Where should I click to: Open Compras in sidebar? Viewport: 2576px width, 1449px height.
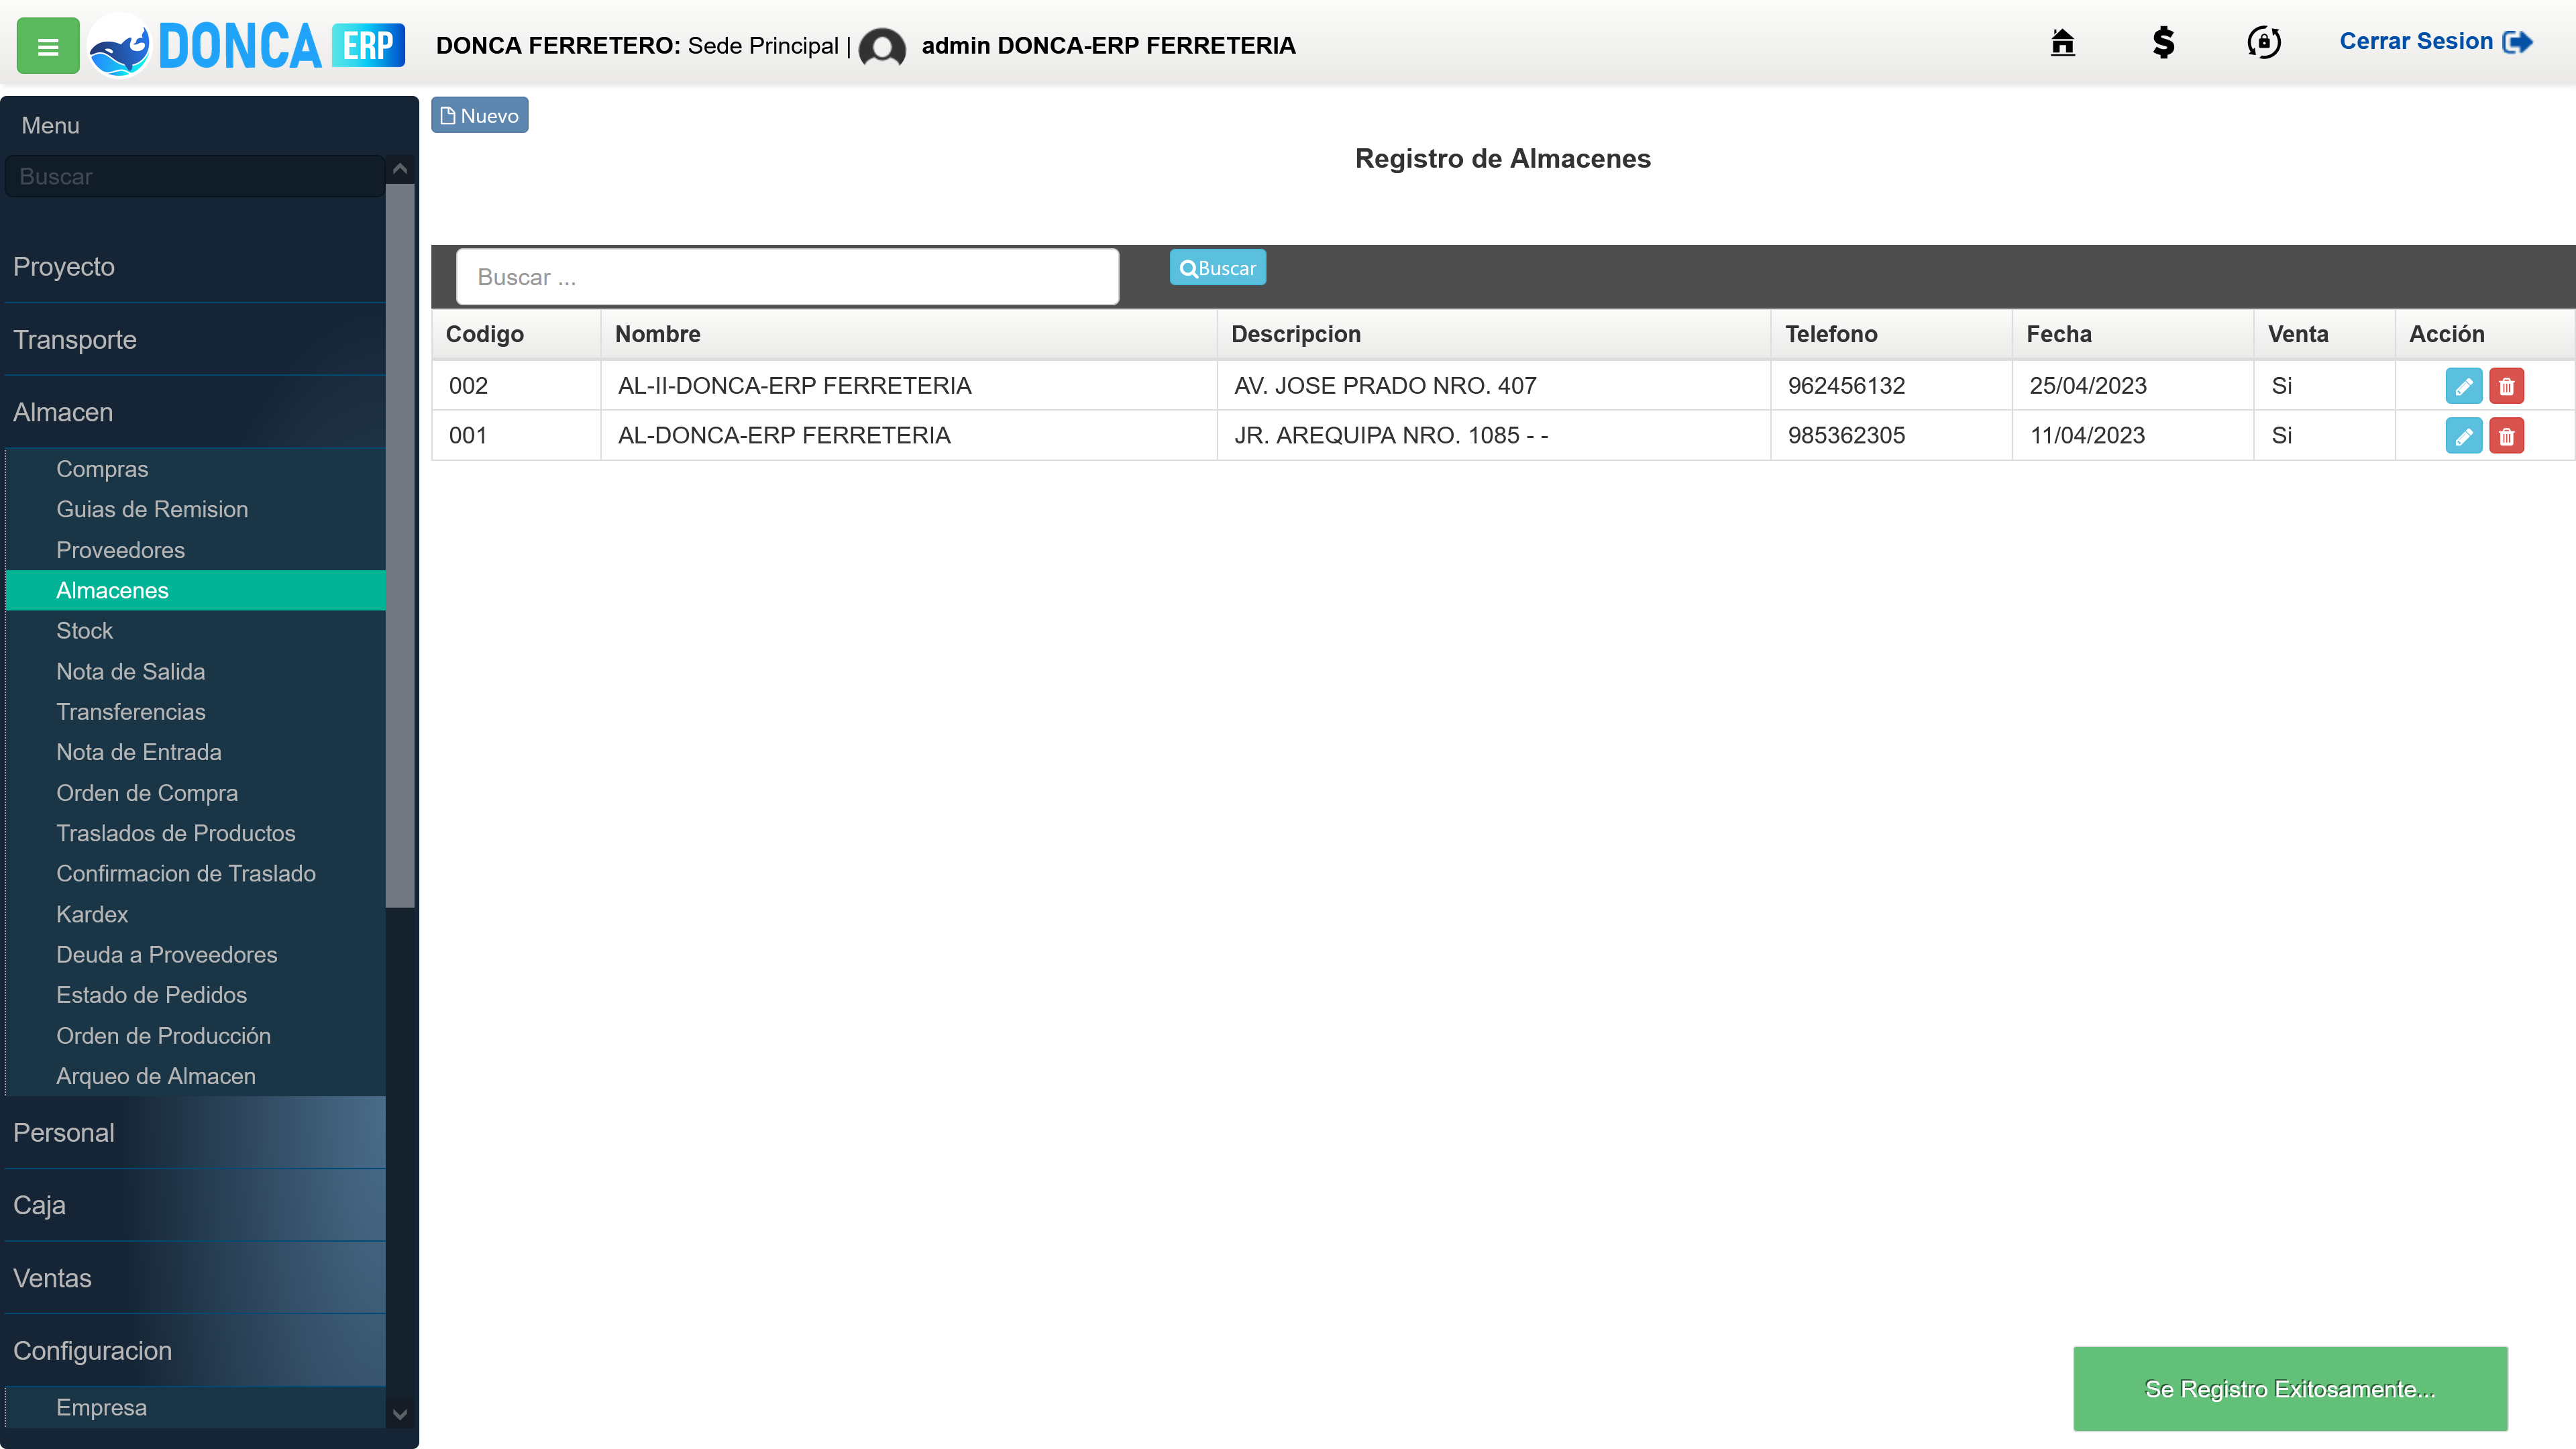(195, 469)
